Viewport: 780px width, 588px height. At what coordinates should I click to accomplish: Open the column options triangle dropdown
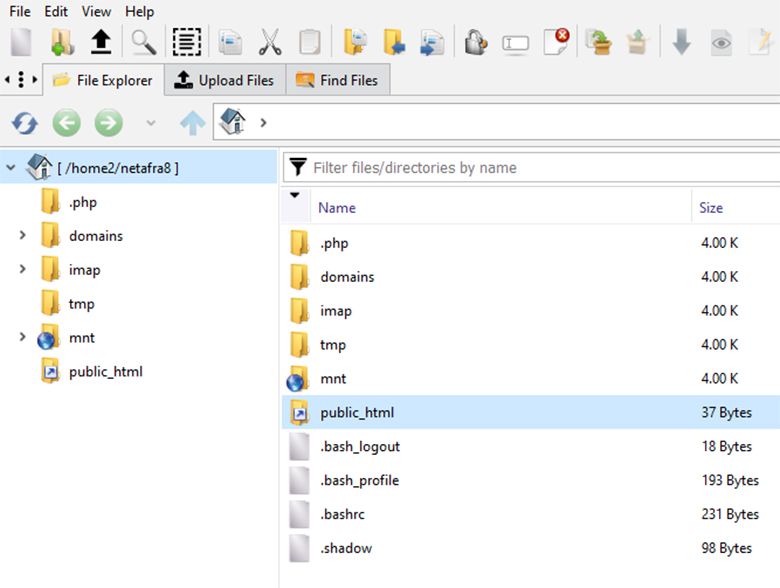coord(295,195)
